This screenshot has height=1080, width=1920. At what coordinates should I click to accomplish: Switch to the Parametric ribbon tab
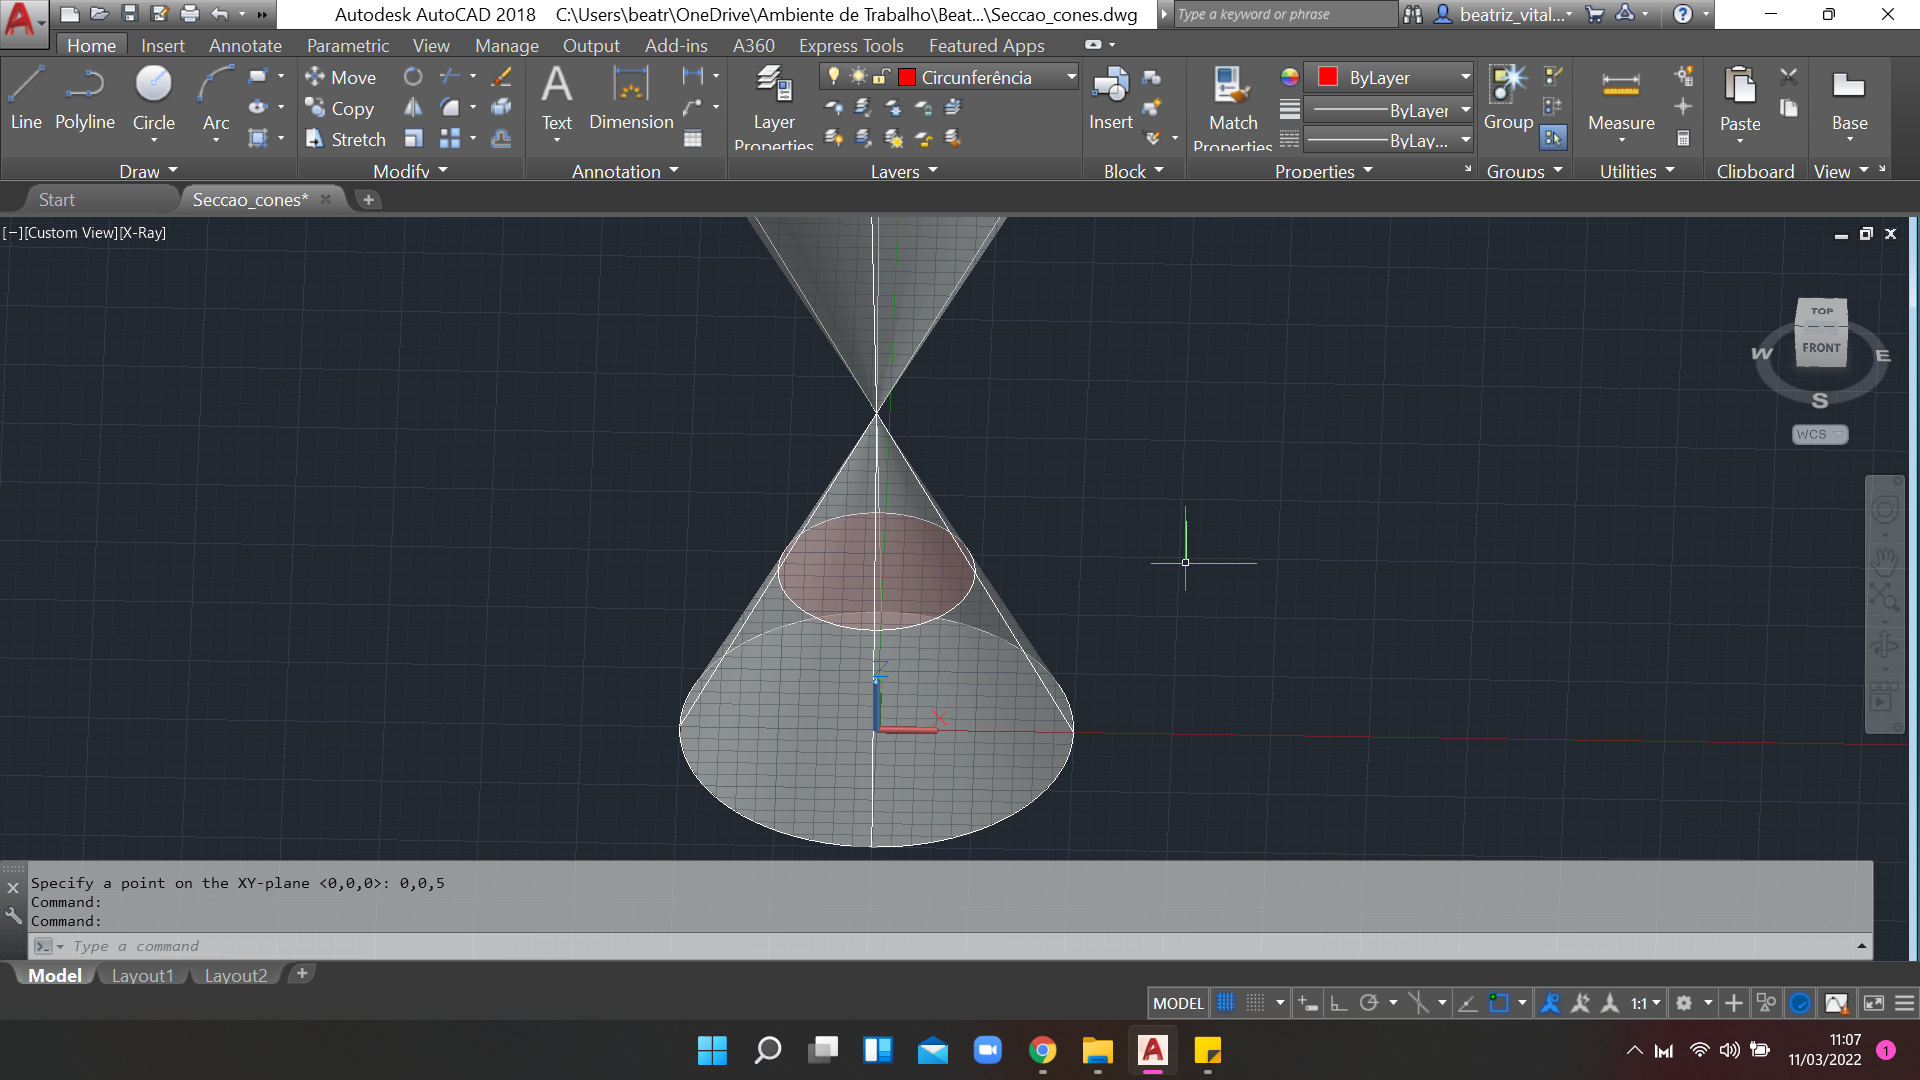[347, 45]
